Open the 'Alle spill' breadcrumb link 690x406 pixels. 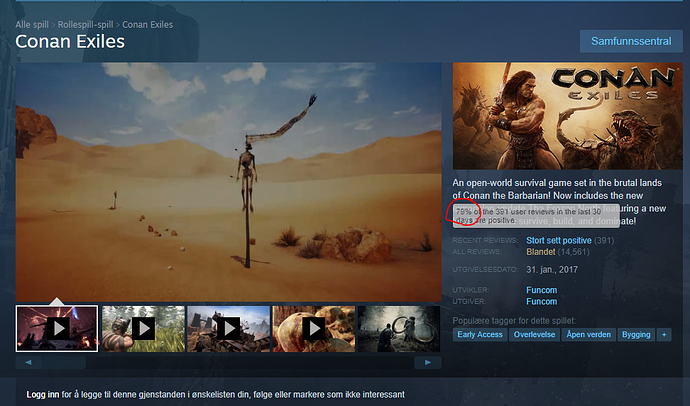pyautogui.click(x=32, y=25)
